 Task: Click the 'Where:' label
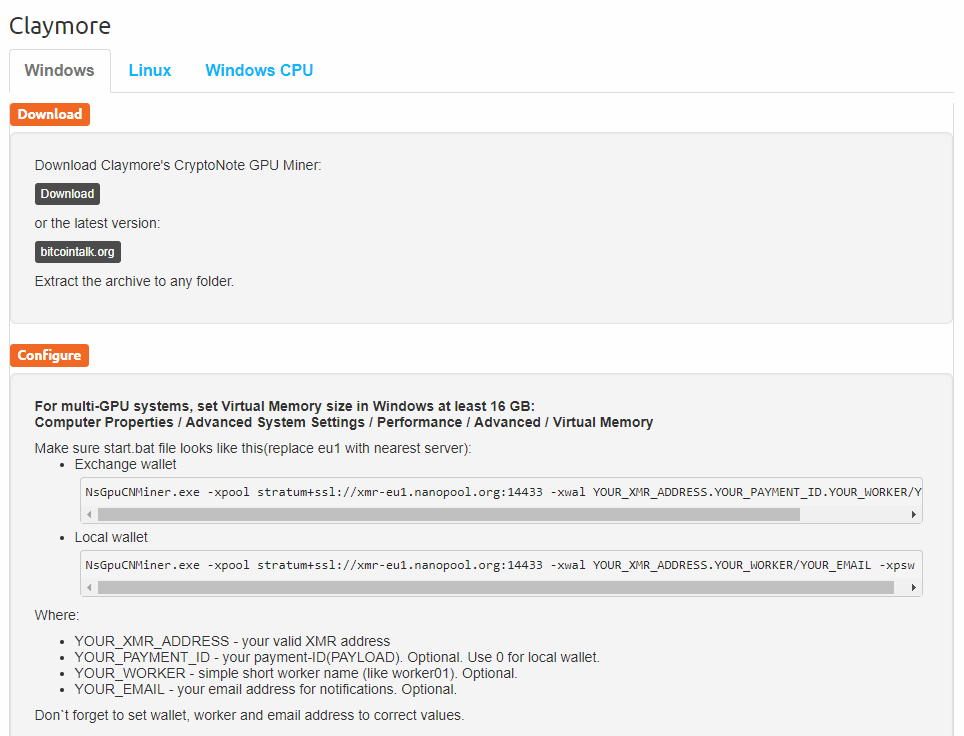[57, 615]
